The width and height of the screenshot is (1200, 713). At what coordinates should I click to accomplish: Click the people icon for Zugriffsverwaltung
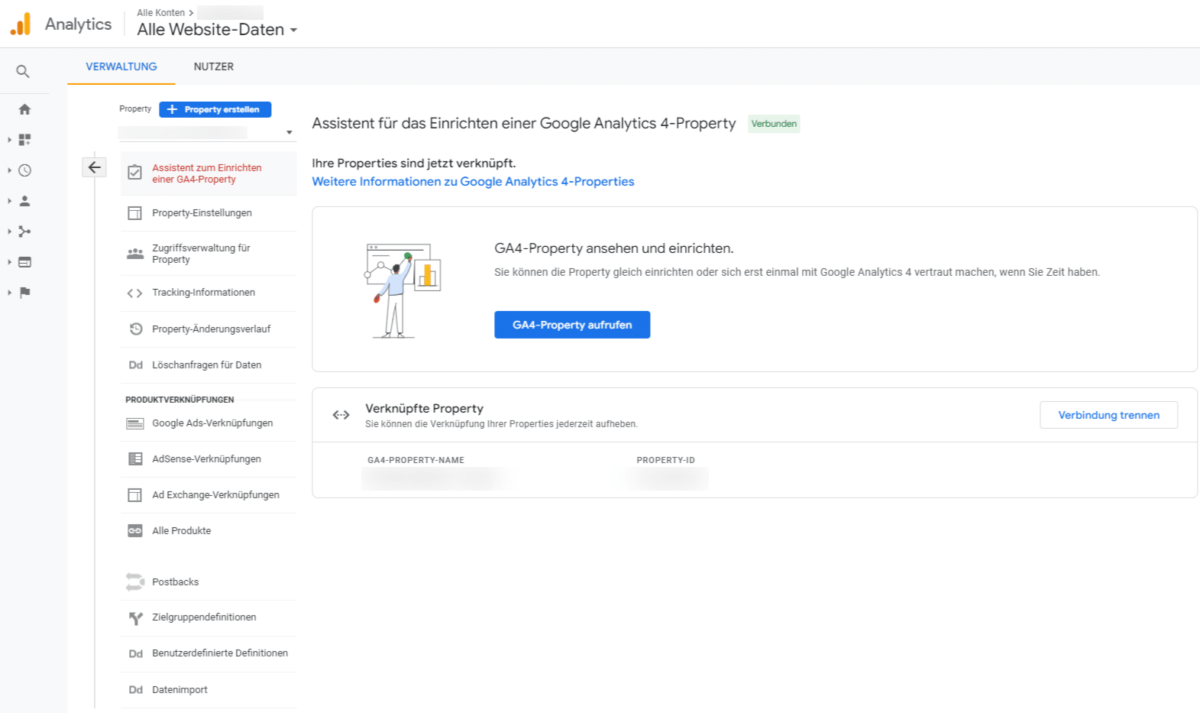(x=135, y=254)
